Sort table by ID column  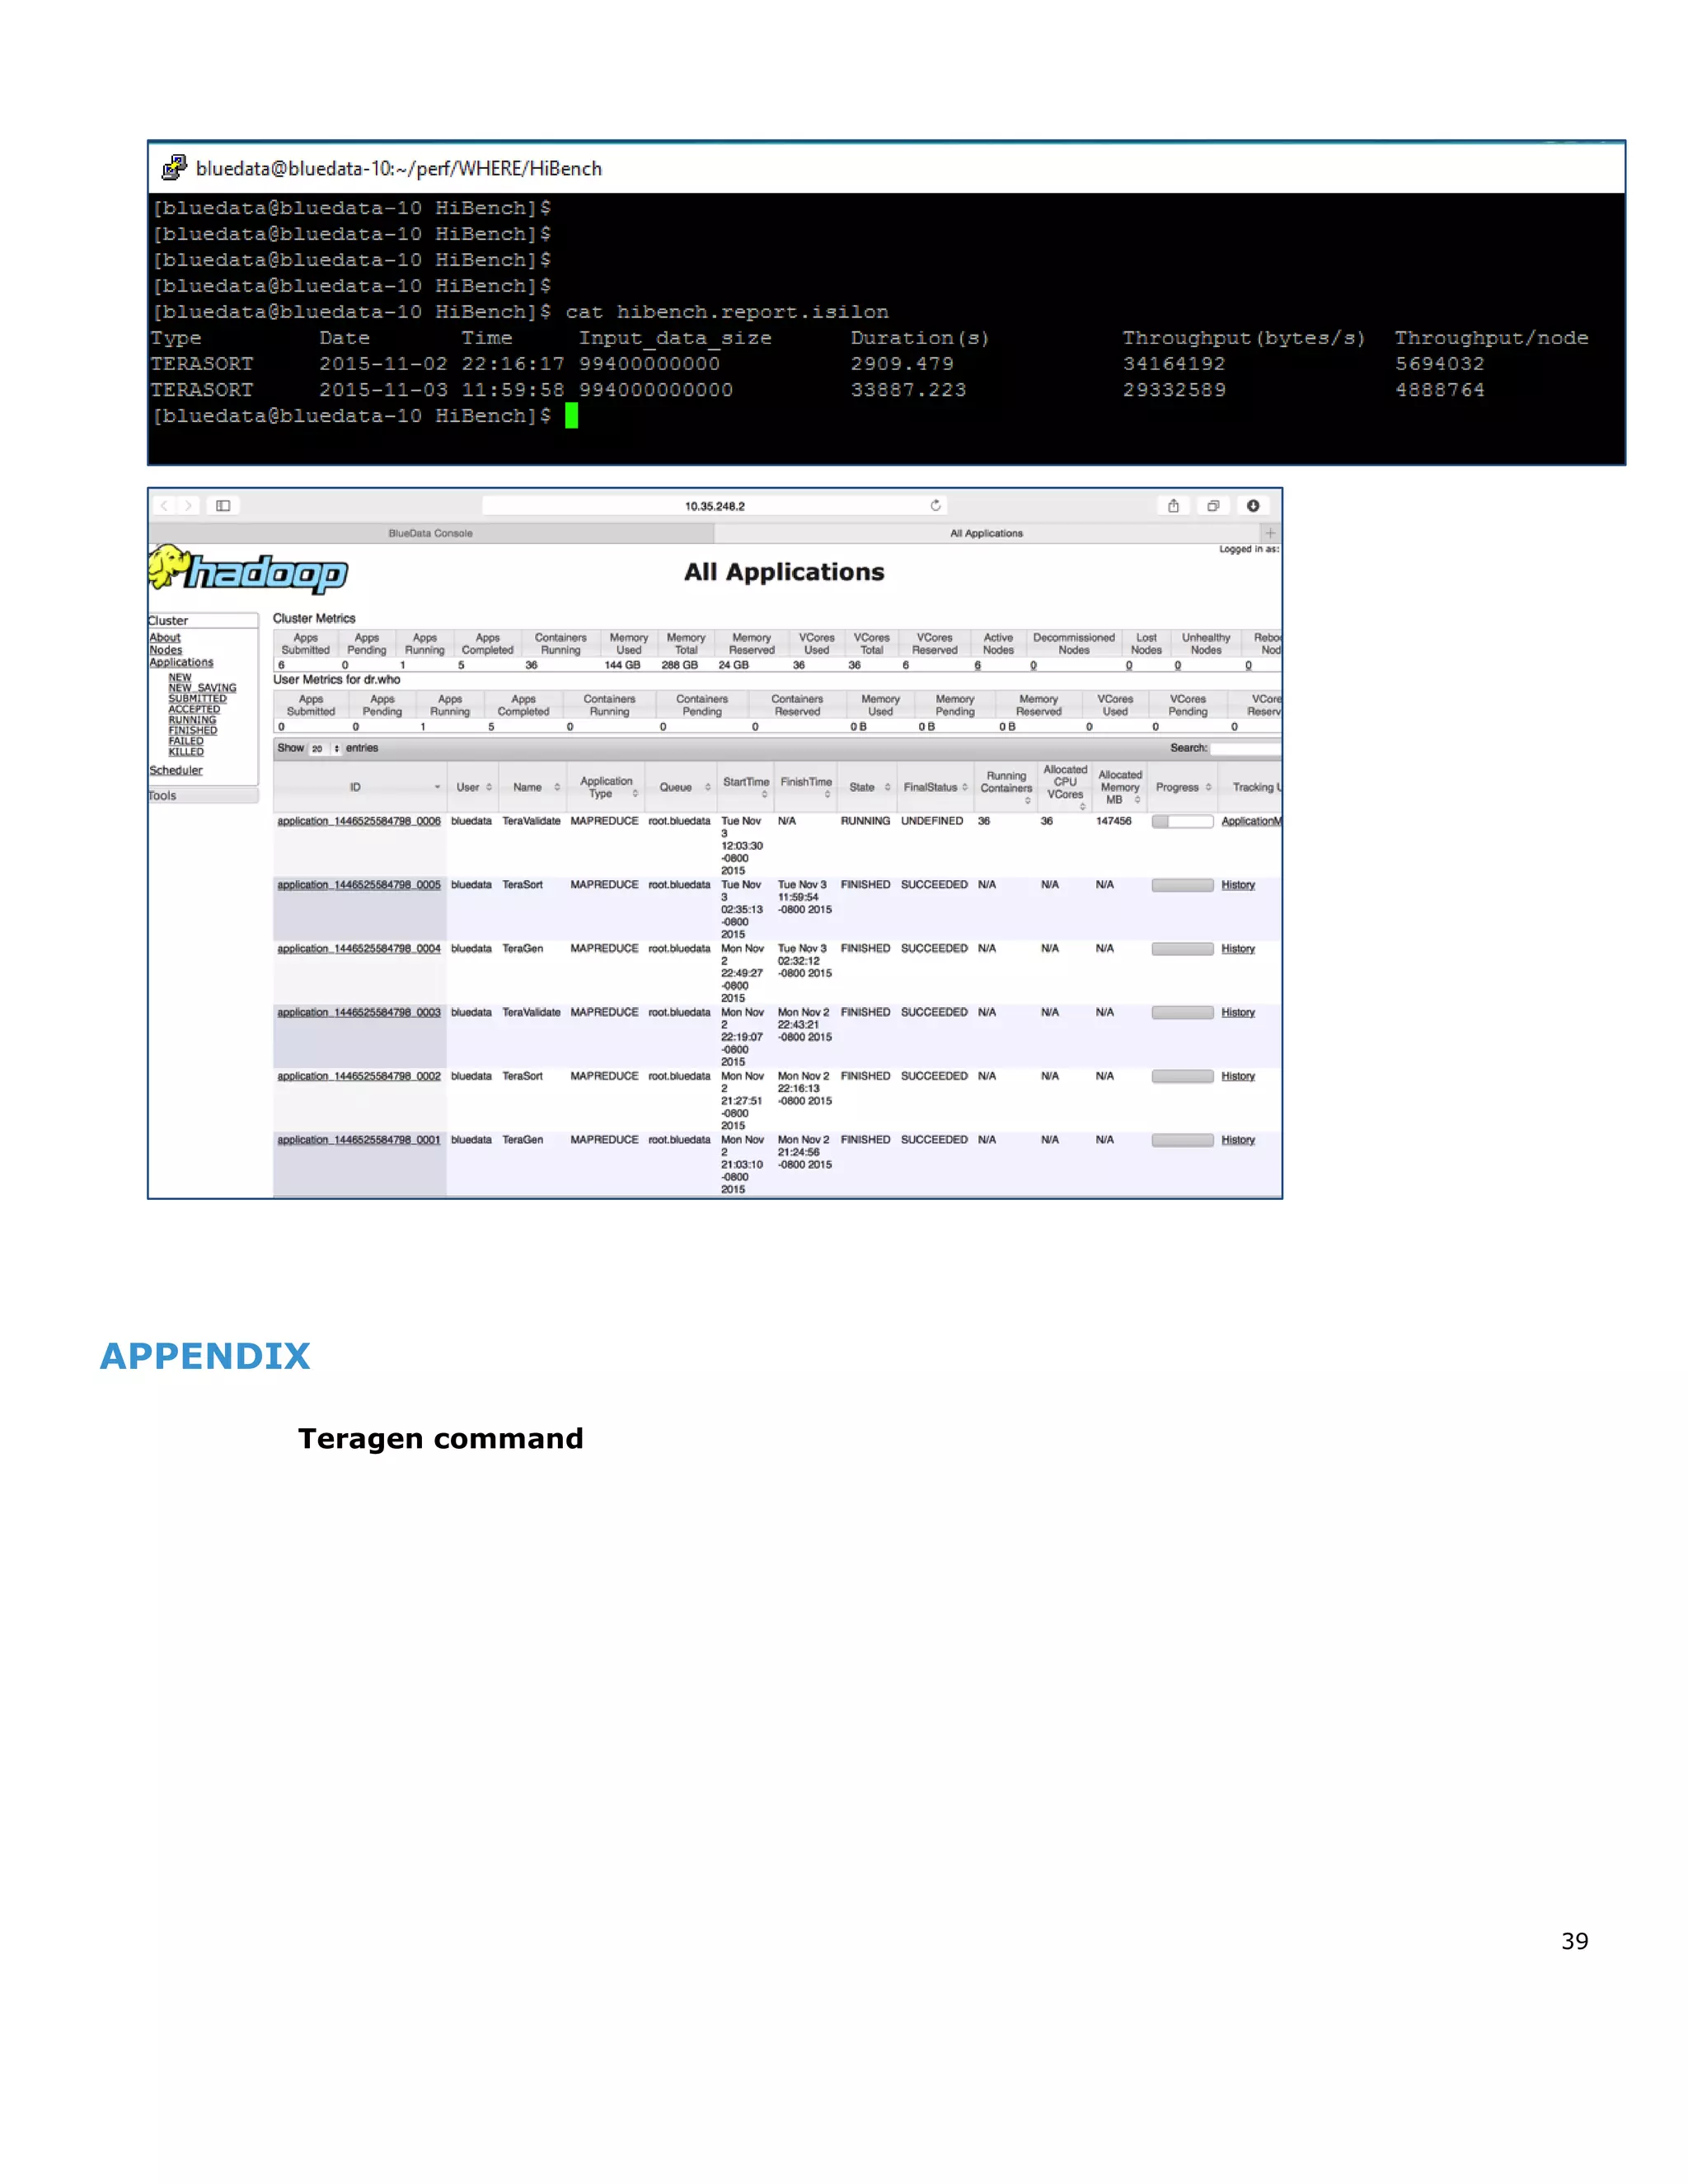360,787
